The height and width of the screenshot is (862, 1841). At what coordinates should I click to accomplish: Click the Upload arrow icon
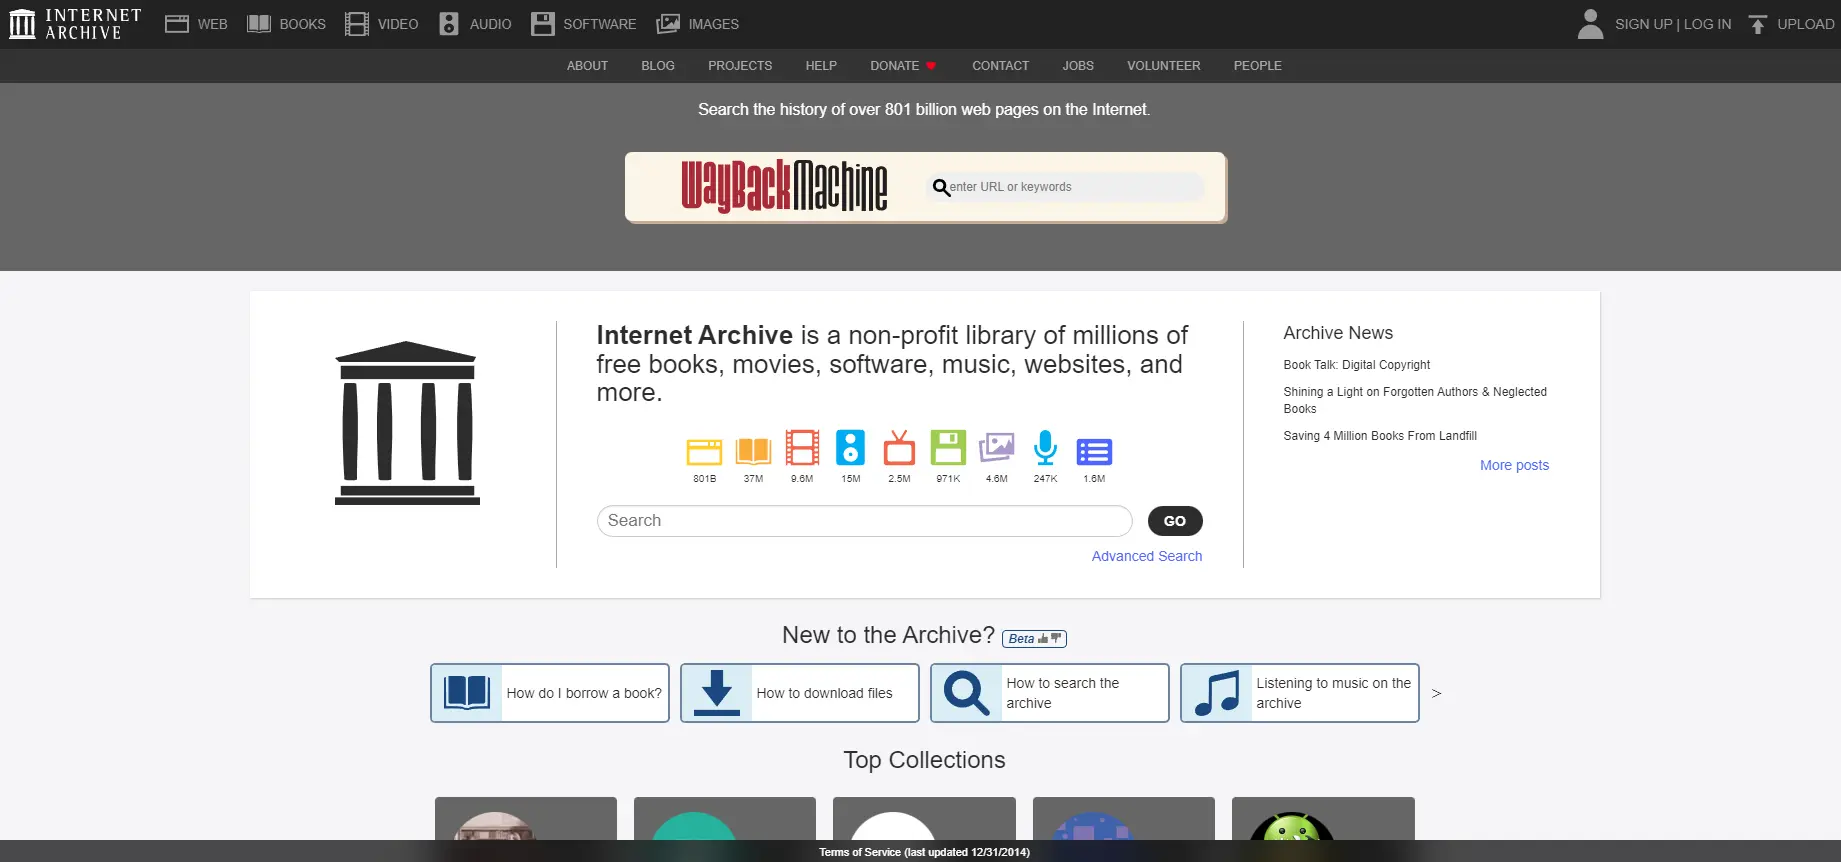pos(1757,24)
